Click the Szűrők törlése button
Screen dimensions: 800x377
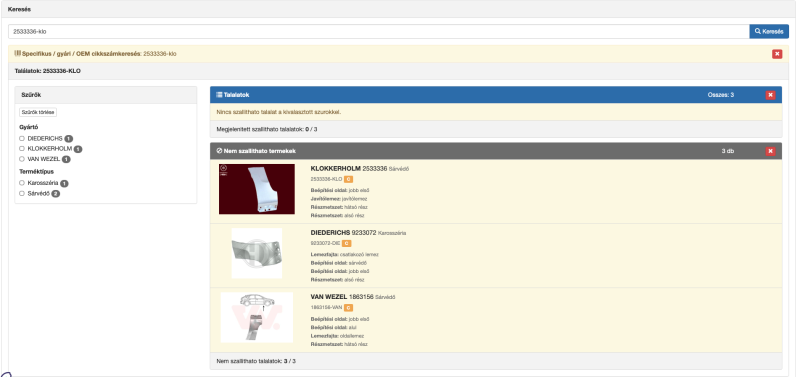[x=38, y=112]
